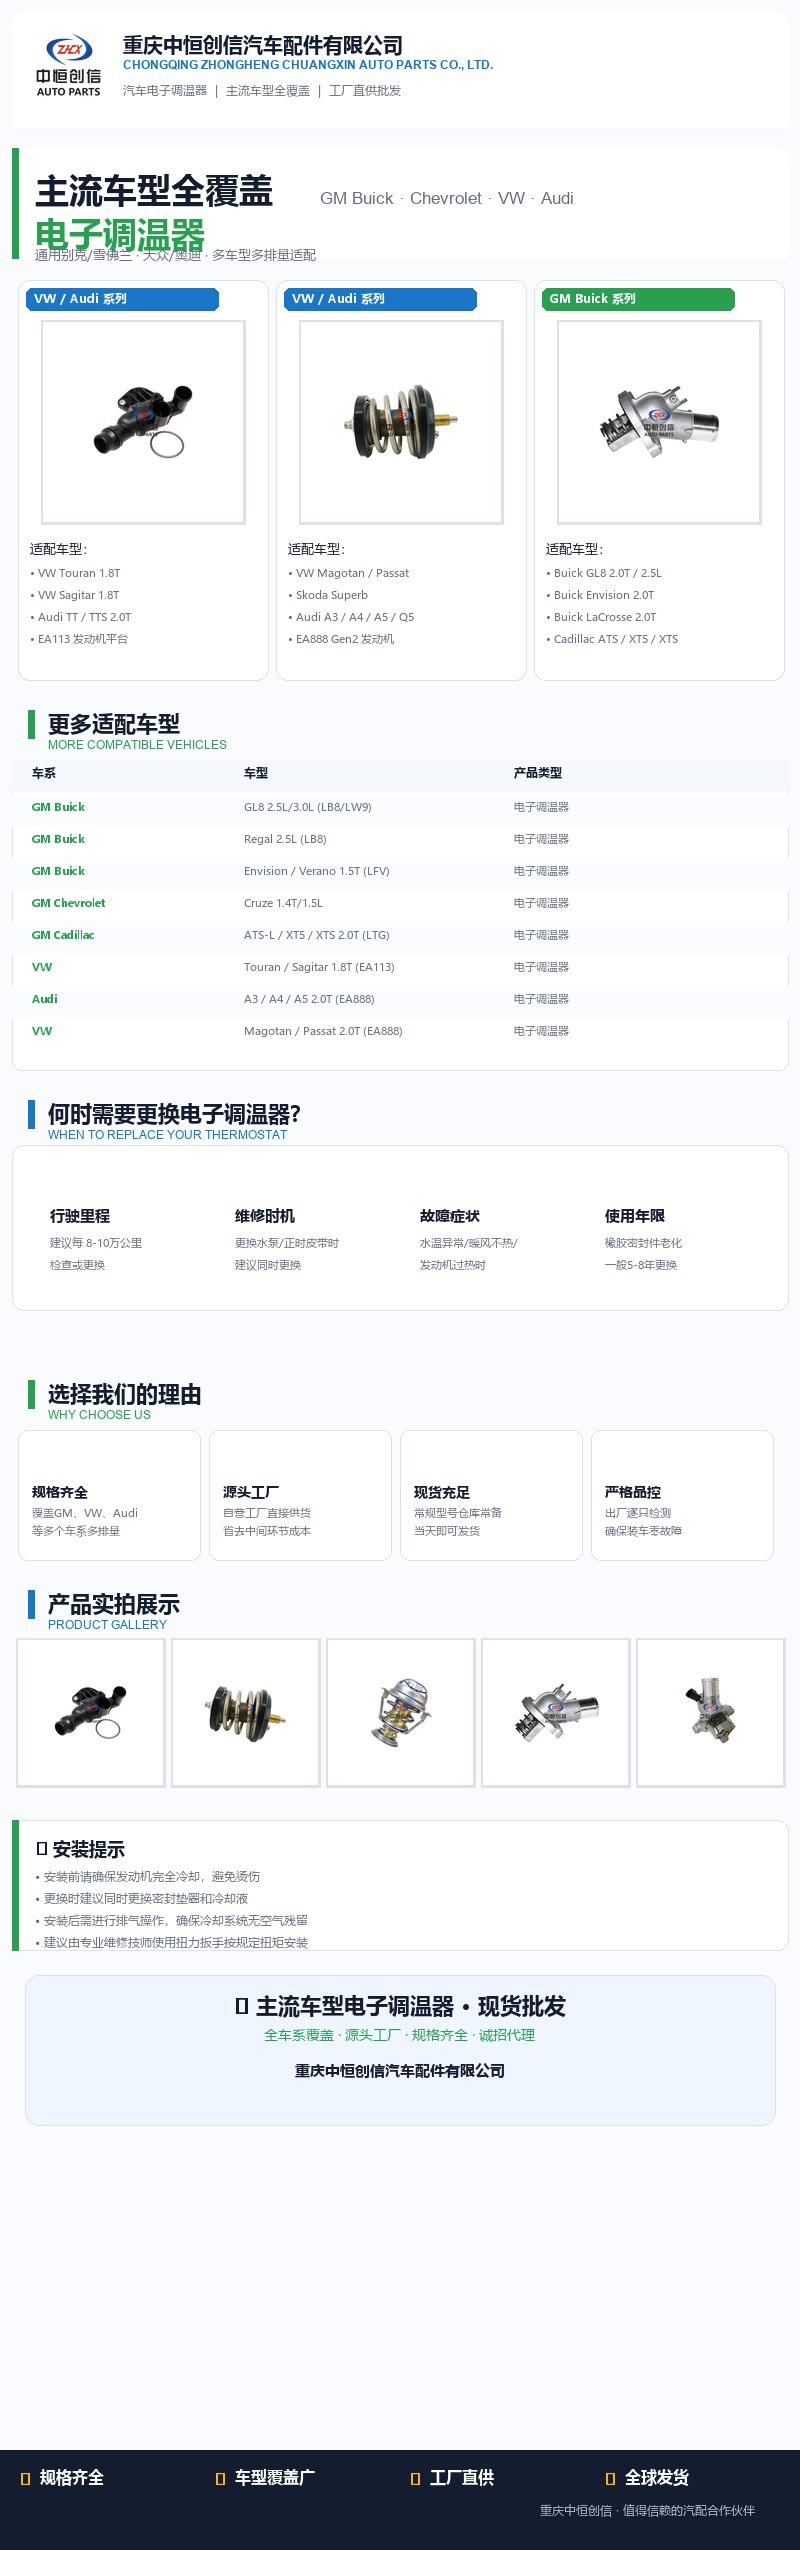
Task: Select table cell 'Touran / Sagitar 1.8T (EA113)'
Action: (x=319, y=967)
